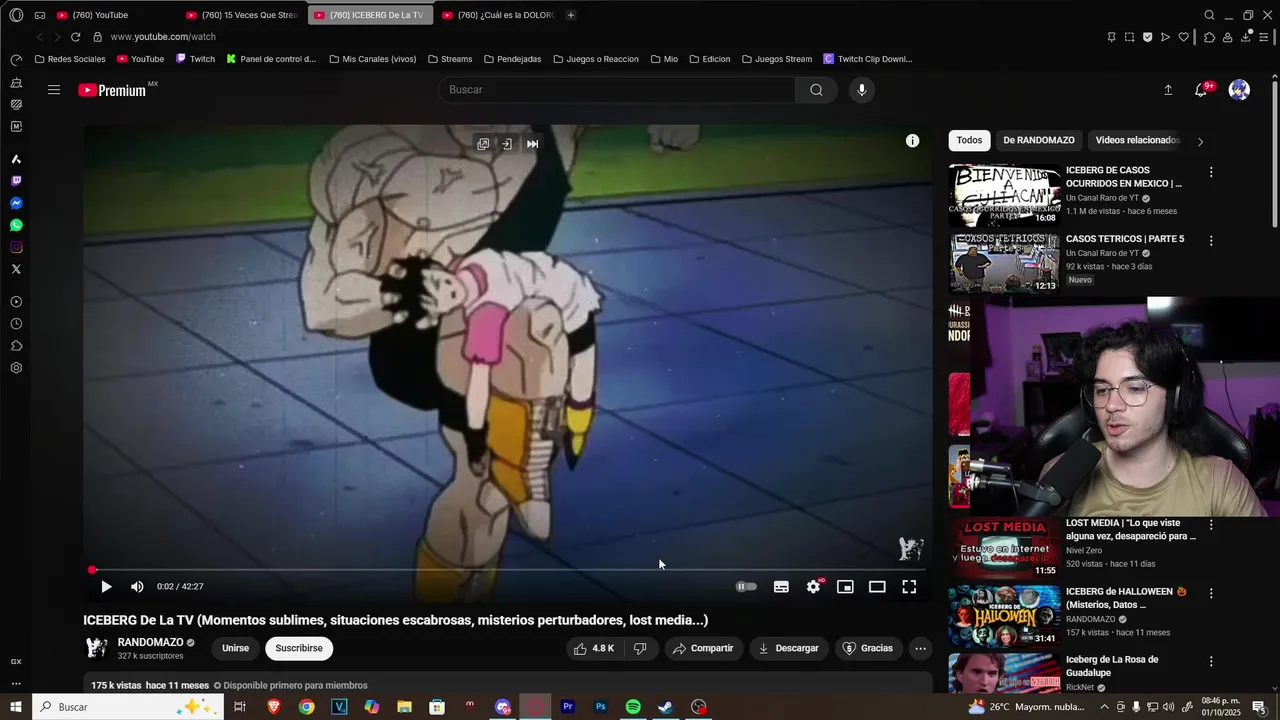Focus the Buscar search field
The image size is (1280, 720).
click(x=616, y=90)
